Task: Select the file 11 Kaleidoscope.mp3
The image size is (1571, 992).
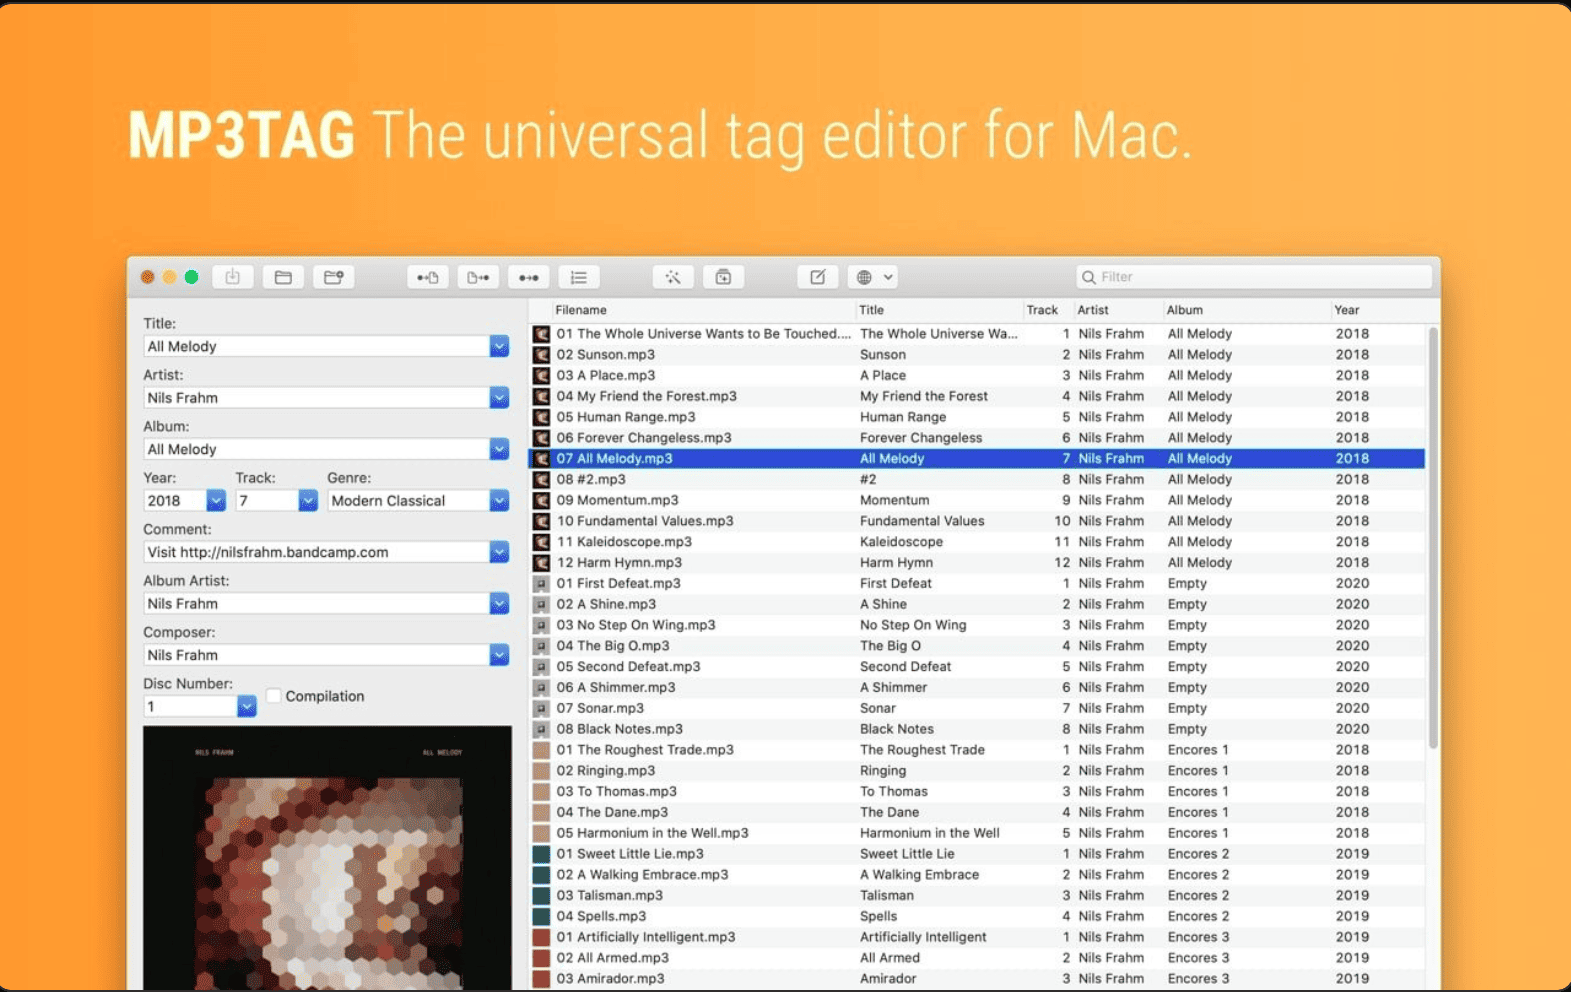Action: 976,542
